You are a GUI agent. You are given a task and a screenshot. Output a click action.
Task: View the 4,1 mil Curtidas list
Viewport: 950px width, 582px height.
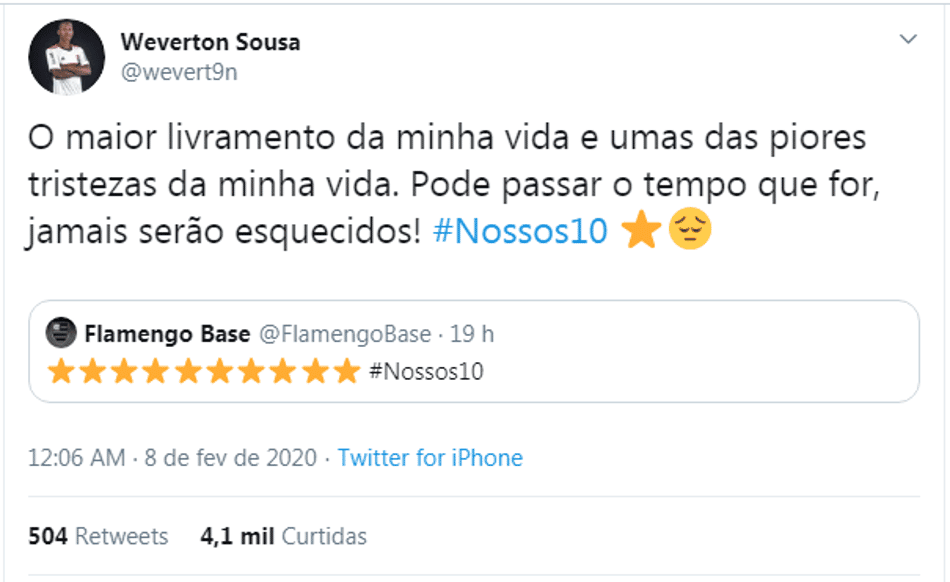[284, 537]
